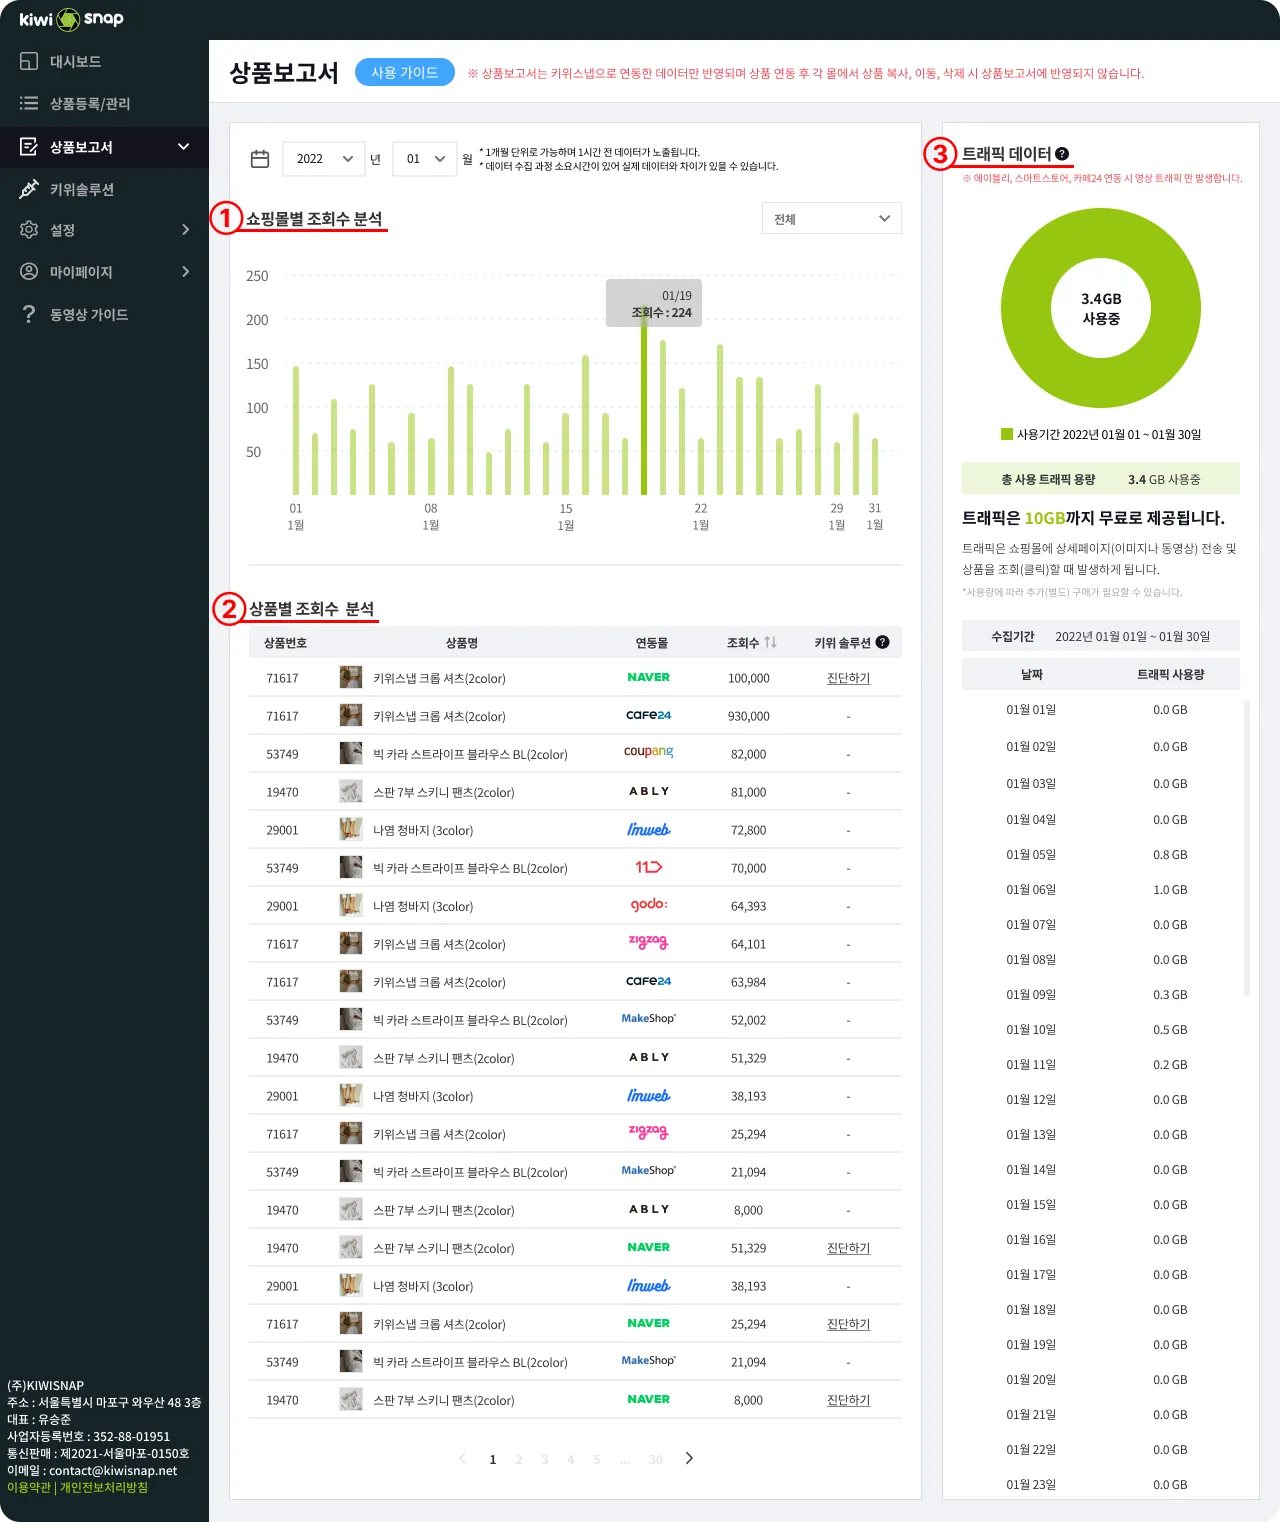Click the Kiwi Snap logo
The image size is (1280, 1522).
coord(72,19)
